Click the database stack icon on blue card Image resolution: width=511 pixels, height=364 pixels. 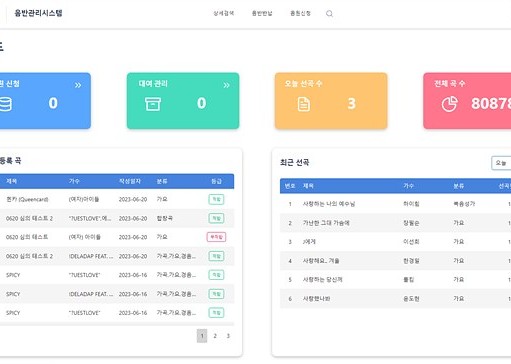[x=6, y=104]
